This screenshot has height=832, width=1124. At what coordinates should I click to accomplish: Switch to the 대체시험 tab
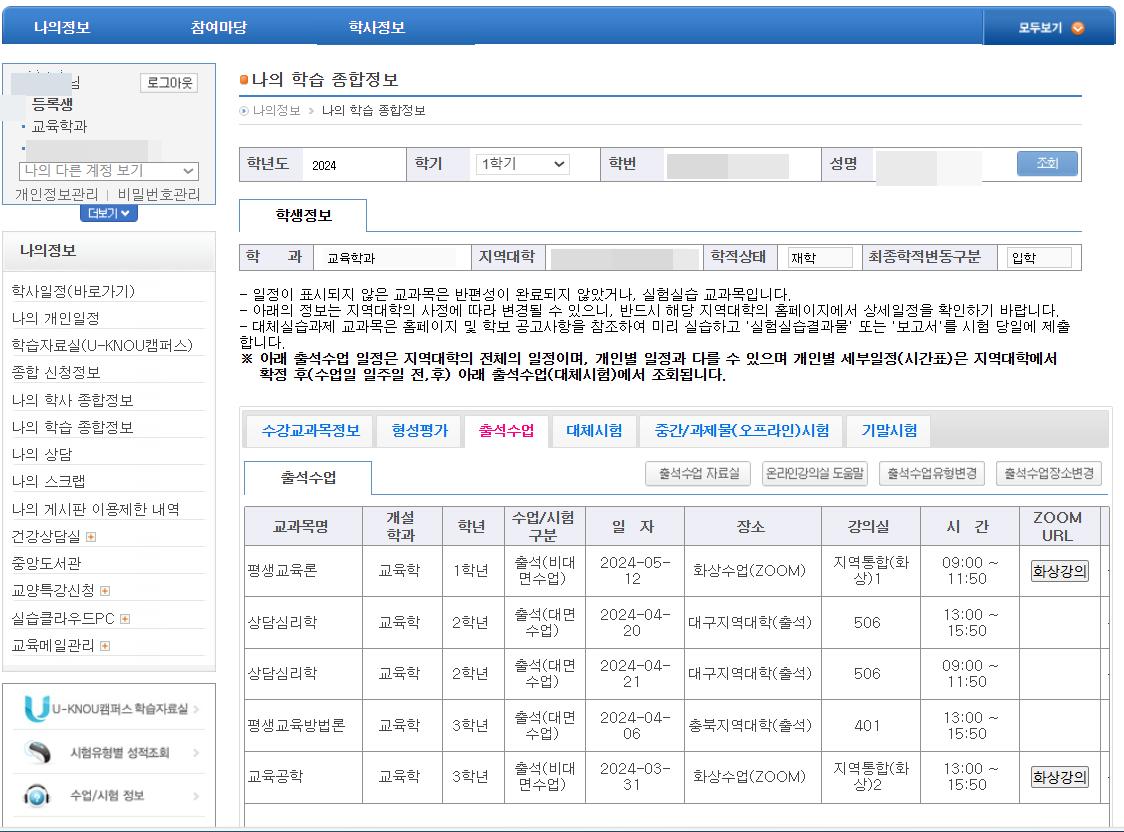click(594, 431)
